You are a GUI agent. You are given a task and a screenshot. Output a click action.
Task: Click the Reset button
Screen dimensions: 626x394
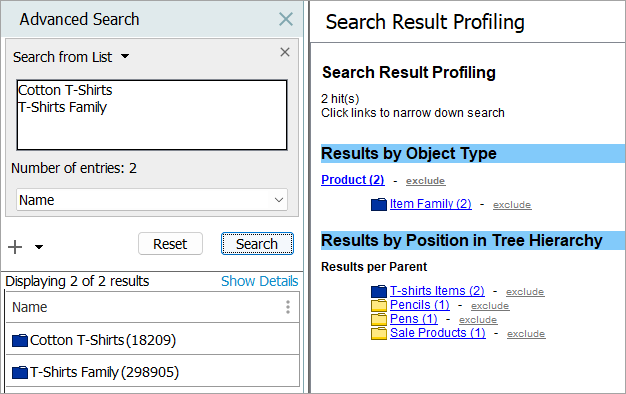[x=170, y=244]
